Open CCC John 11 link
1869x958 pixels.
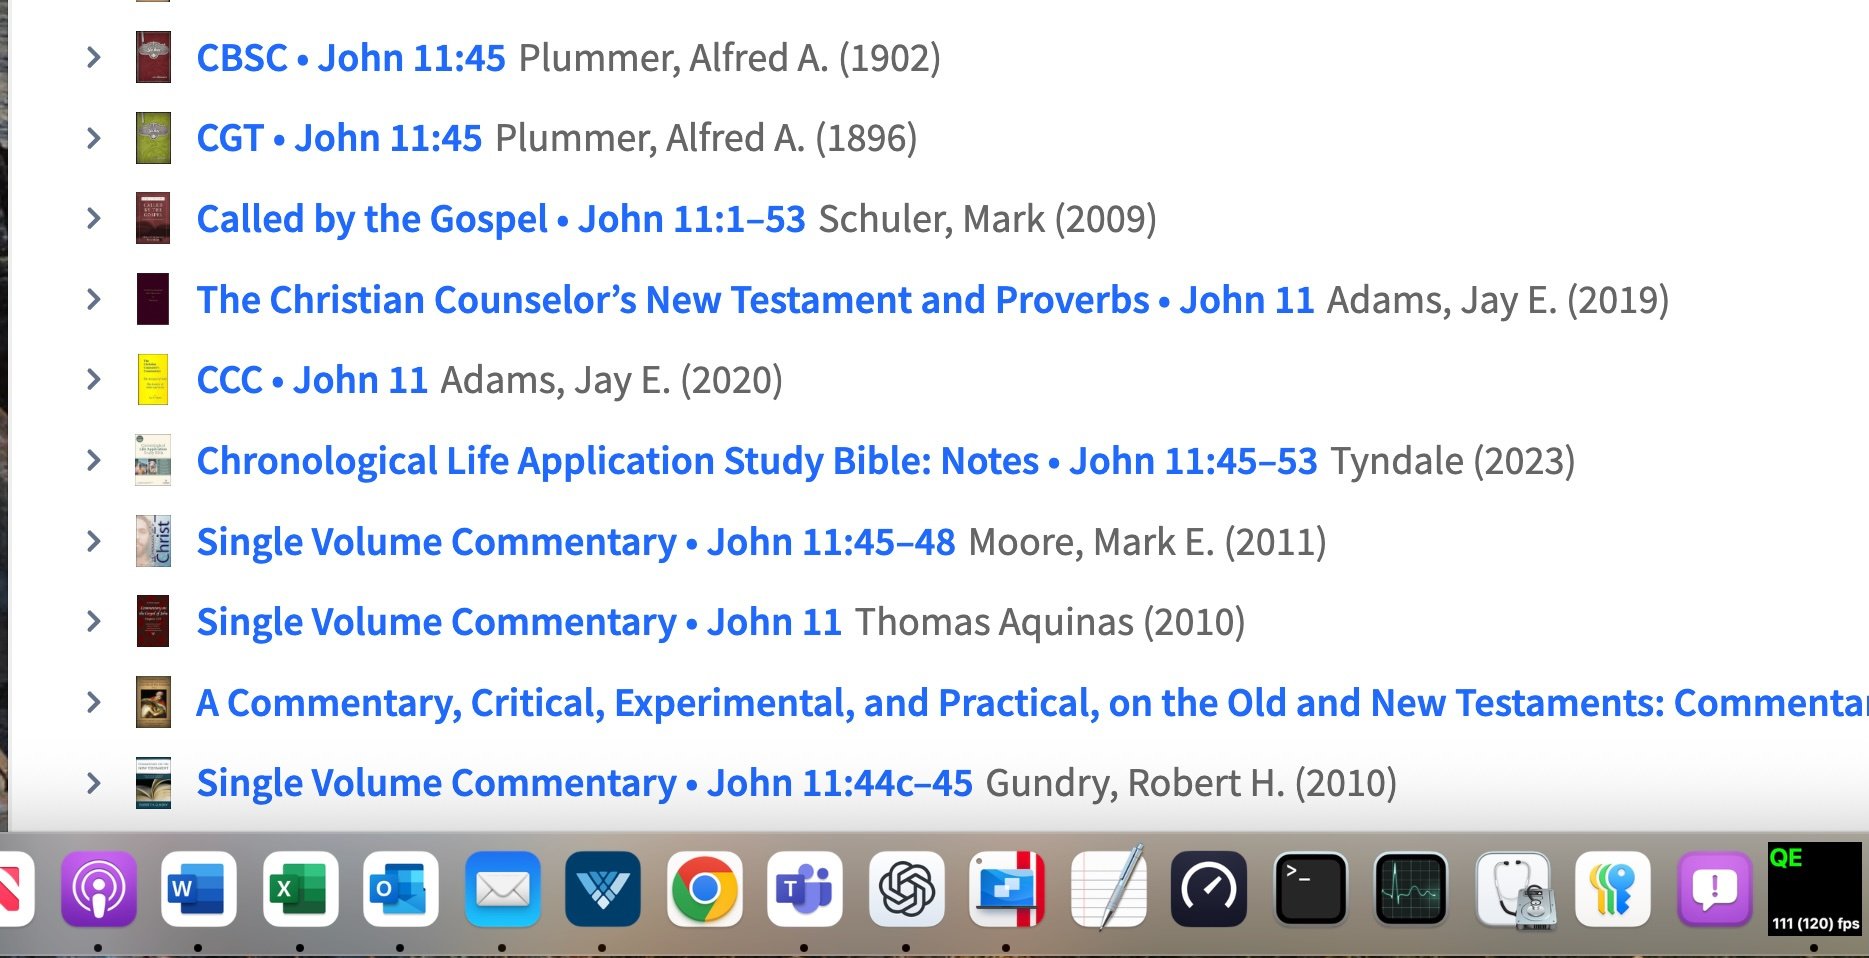pyautogui.click(x=312, y=380)
